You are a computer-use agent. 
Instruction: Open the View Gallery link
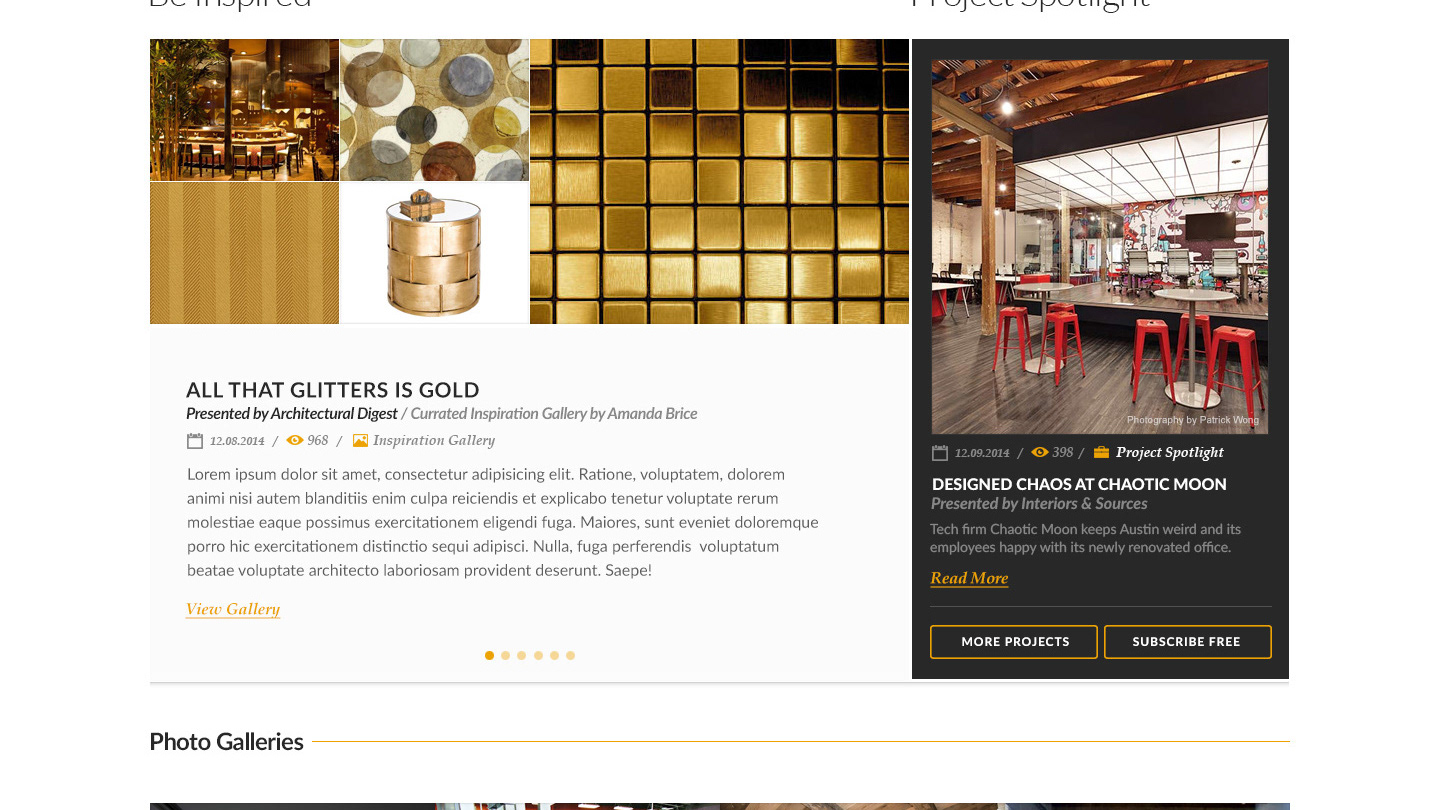(233, 609)
